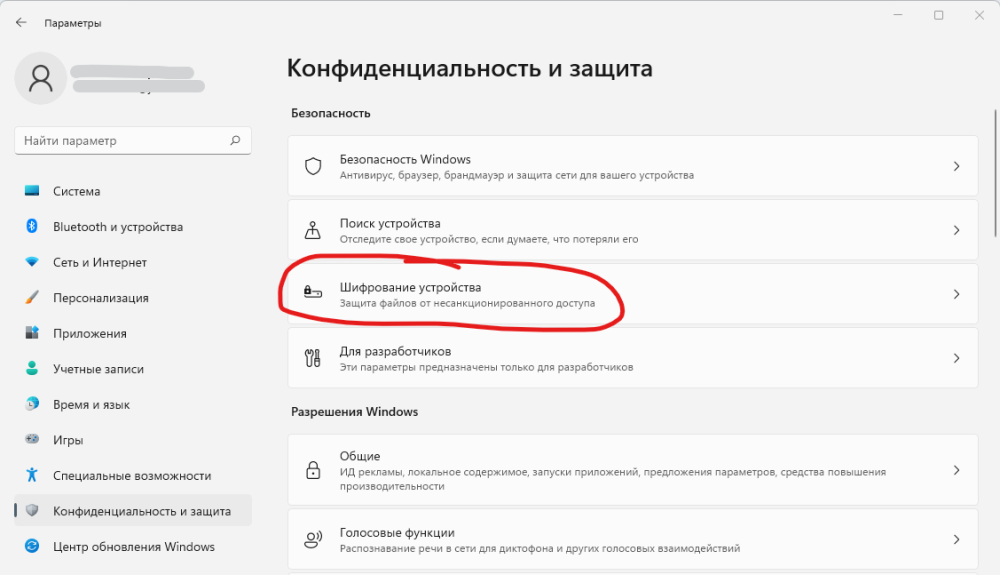The width and height of the screenshot is (1000, 575).
Task: Click the Шифрование устройства lock-drive icon
Action: coord(312,293)
